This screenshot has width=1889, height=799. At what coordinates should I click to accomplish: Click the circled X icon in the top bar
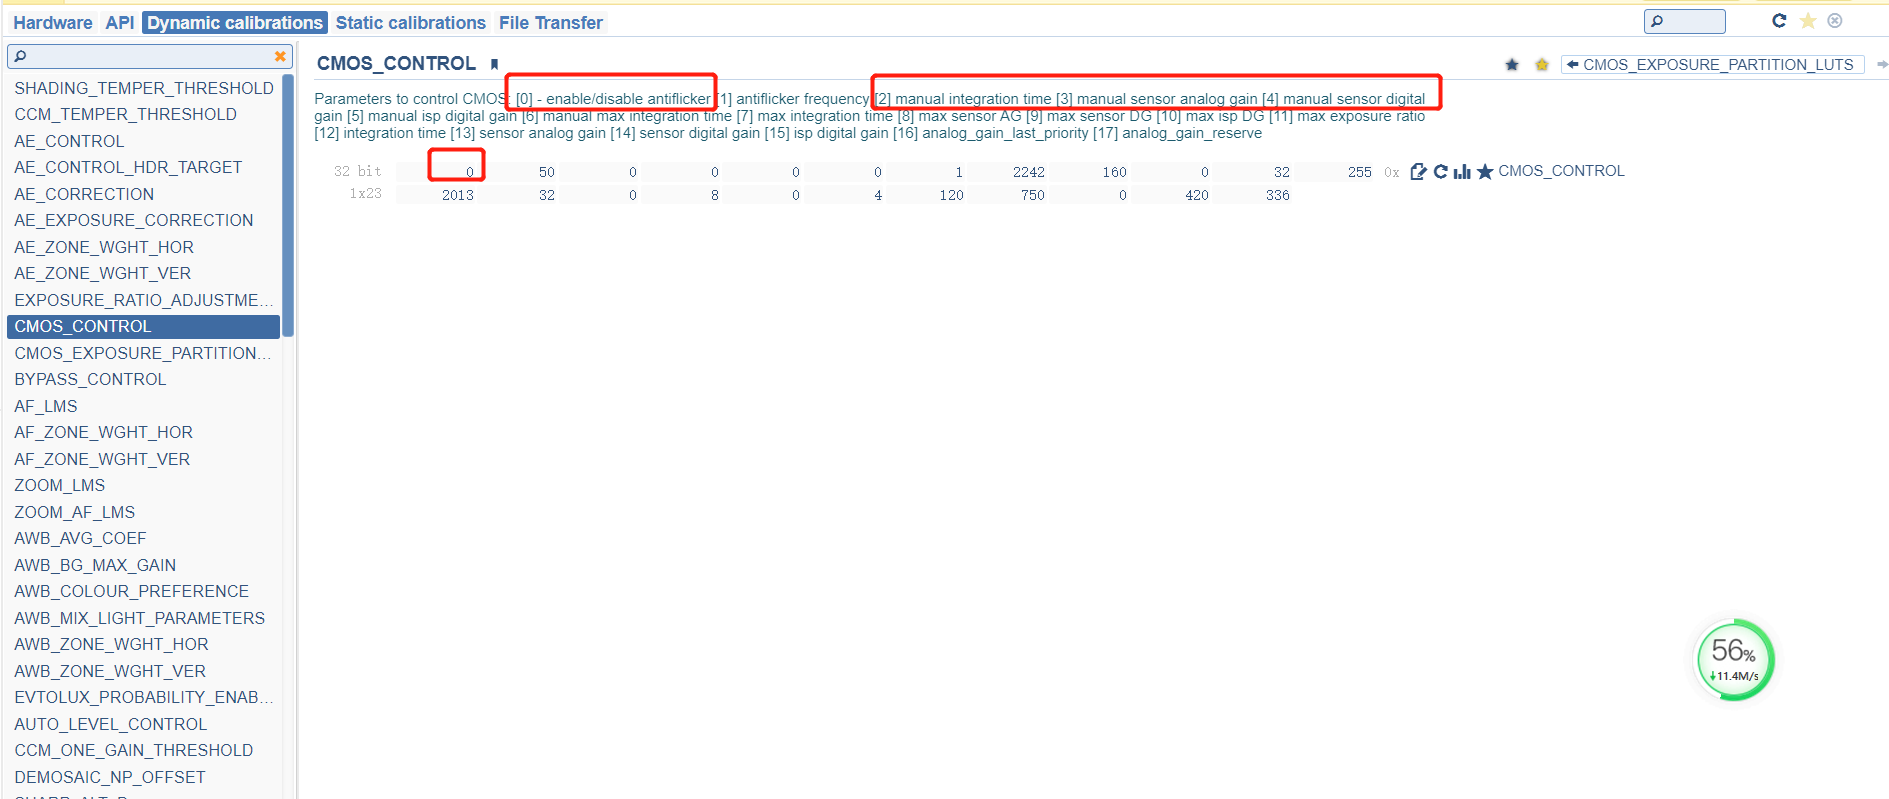(1835, 21)
